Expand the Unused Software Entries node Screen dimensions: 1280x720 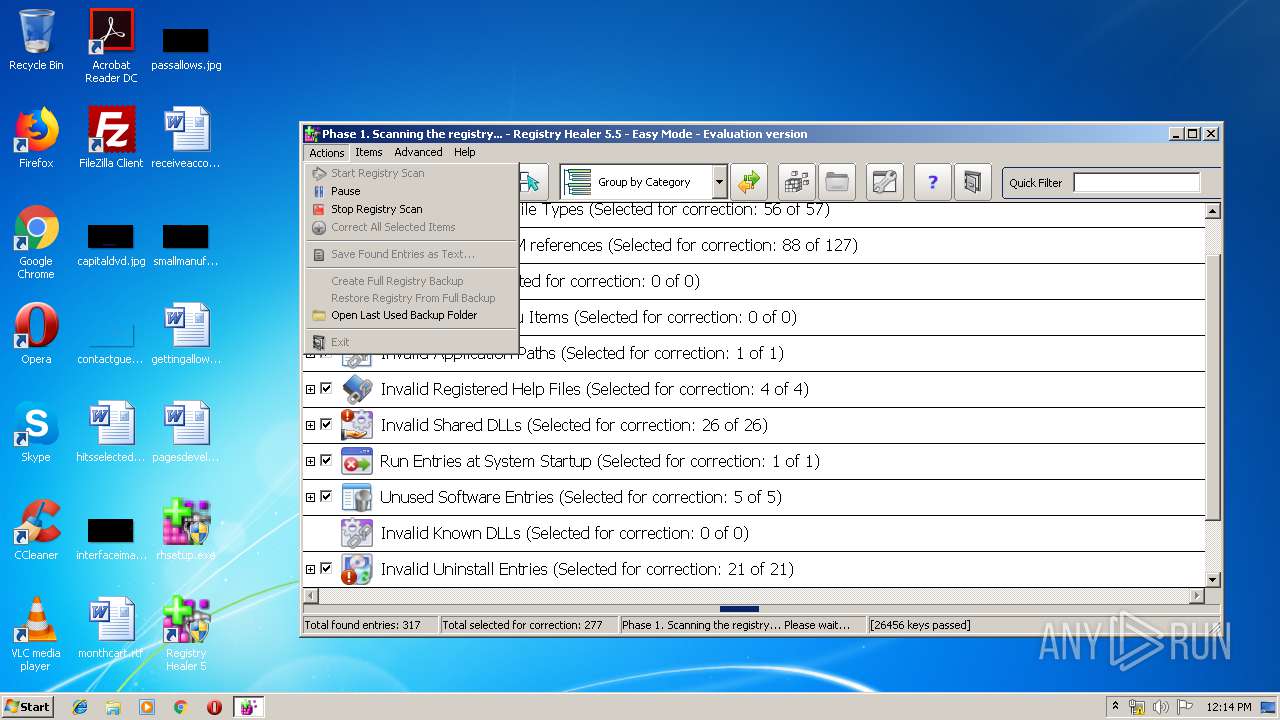pos(310,497)
